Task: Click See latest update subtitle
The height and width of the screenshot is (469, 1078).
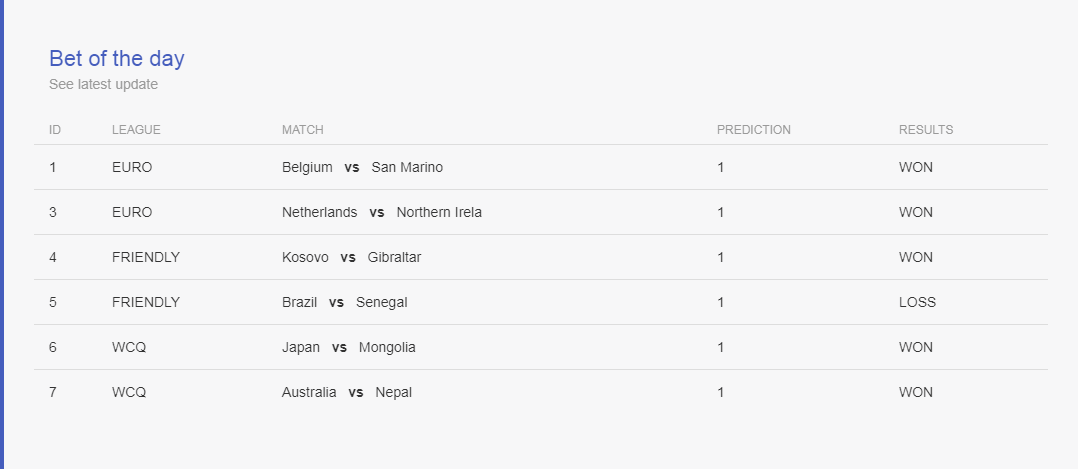Action: click(103, 85)
